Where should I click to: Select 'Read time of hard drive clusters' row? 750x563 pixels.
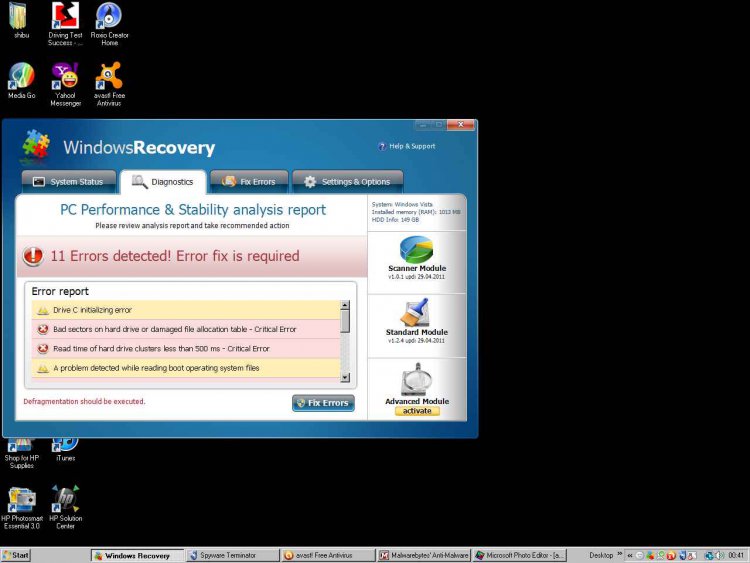[186, 349]
